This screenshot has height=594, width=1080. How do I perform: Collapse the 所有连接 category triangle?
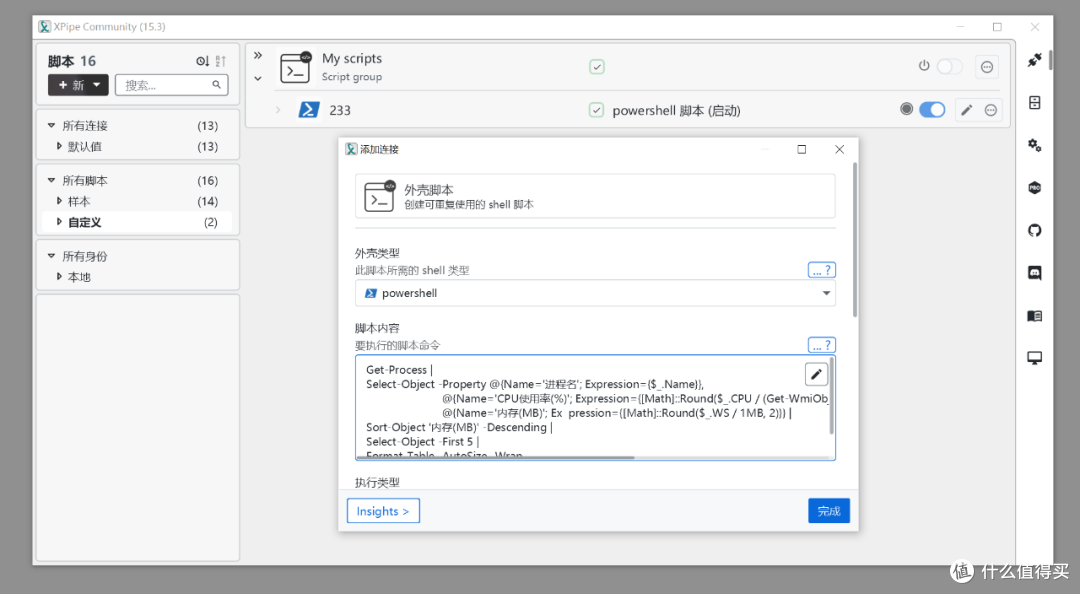pyautogui.click(x=51, y=125)
